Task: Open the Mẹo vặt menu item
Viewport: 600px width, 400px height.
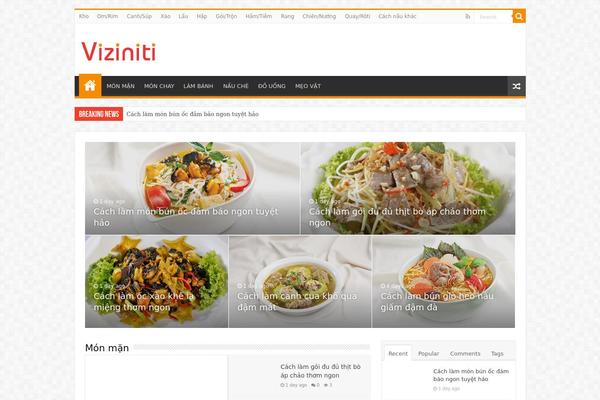Action: click(308, 86)
